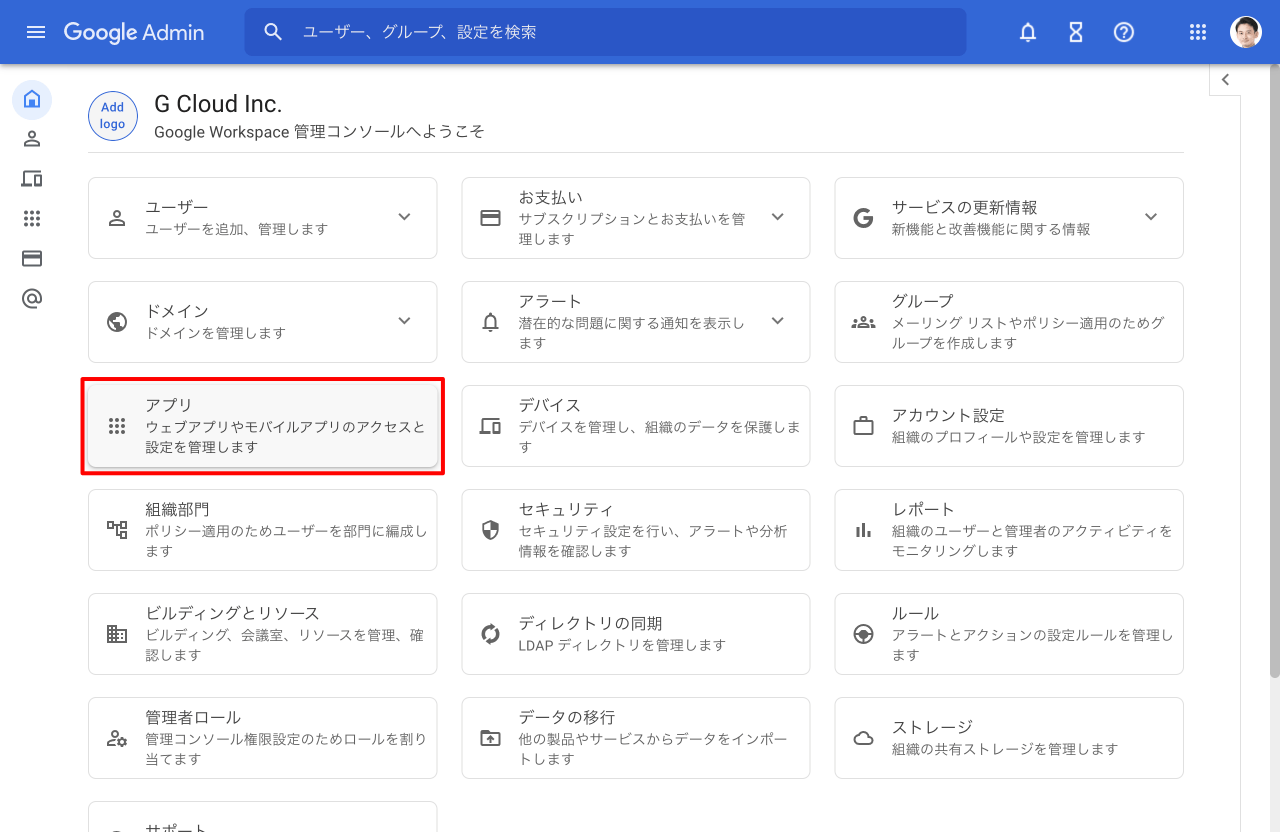Open the デバイス card title
1280x832 pixels.
click(x=550, y=405)
